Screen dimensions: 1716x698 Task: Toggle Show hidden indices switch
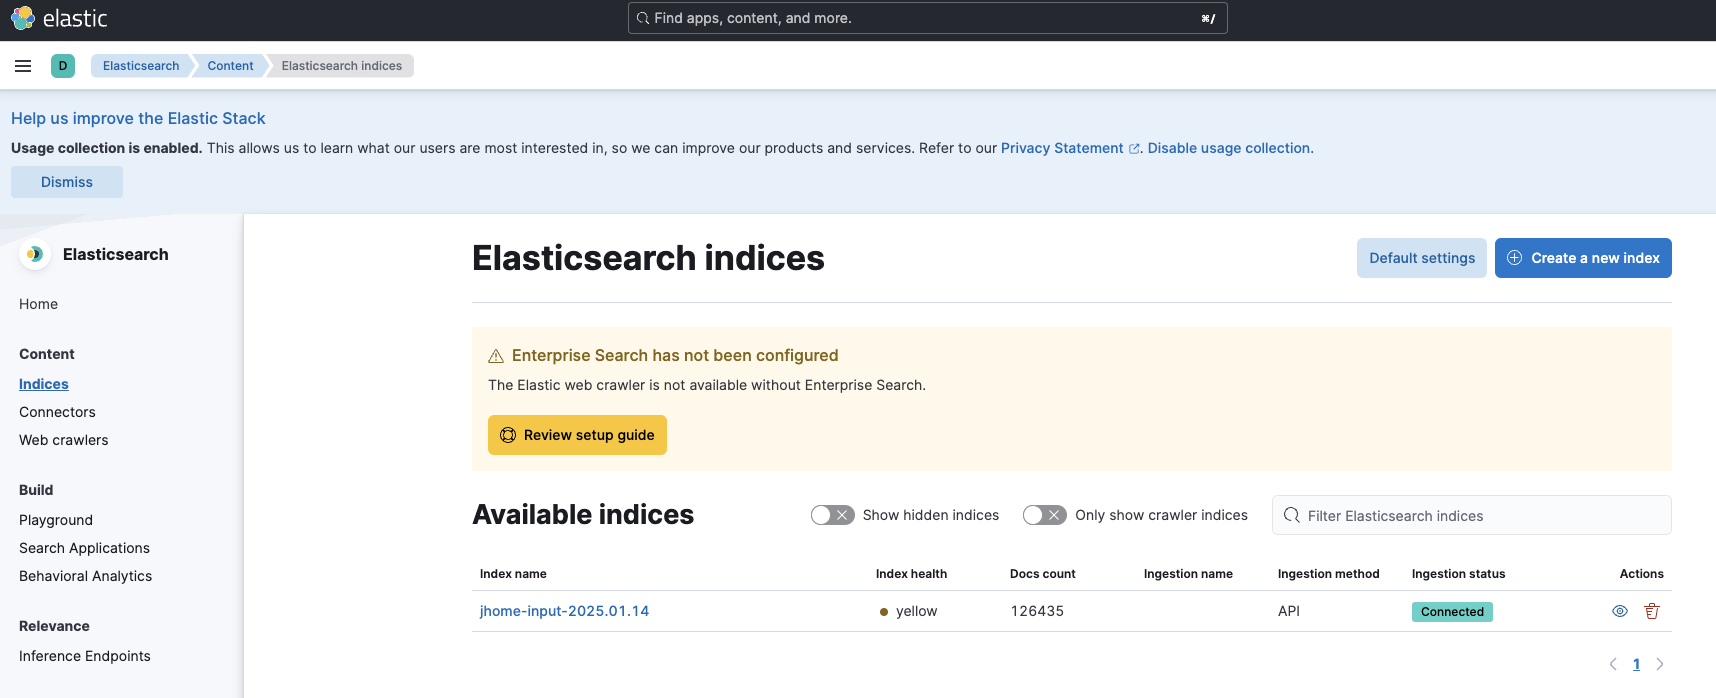(832, 515)
